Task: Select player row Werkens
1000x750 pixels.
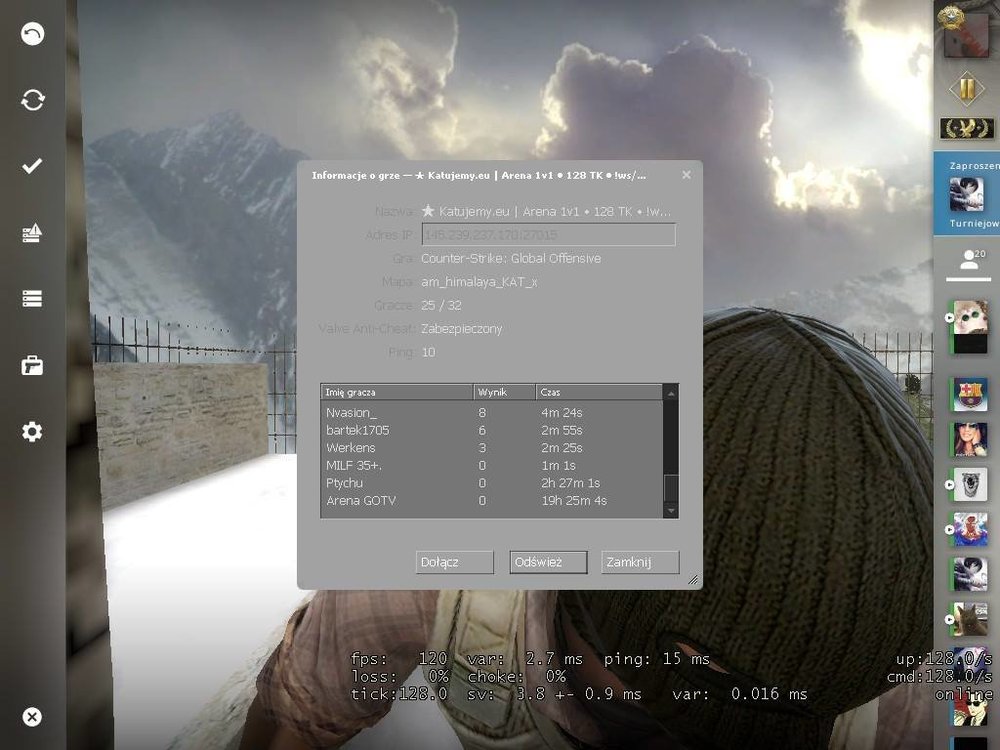Action: (492, 448)
